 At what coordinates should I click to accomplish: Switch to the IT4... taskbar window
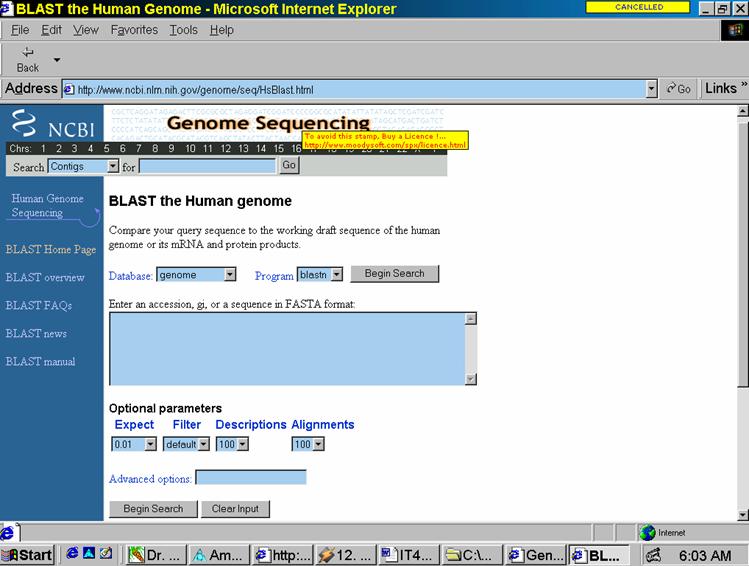(408, 555)
